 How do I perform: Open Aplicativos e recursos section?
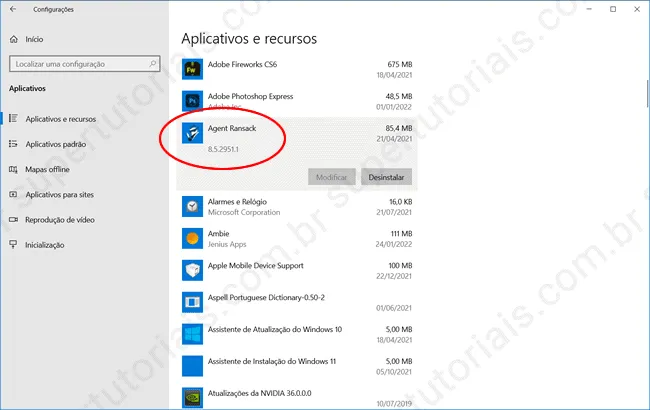pyautogui.click(x=61, y=119)
